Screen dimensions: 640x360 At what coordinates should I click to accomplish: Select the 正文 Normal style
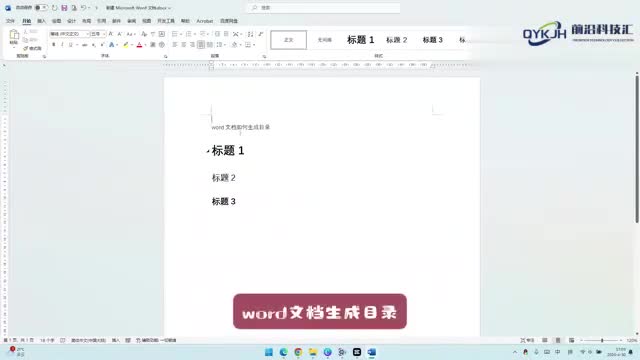[x=289, y=40]
